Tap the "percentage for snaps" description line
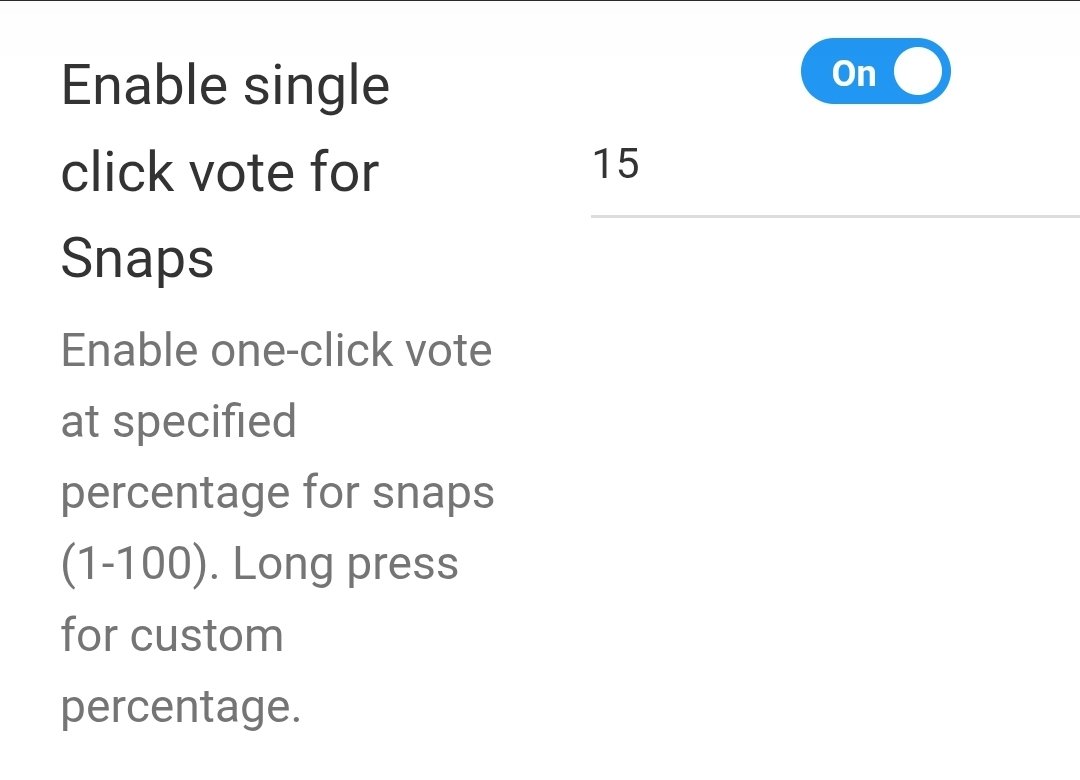The width and height of the screenshot is (1080, 780). [x=278, y=494]
